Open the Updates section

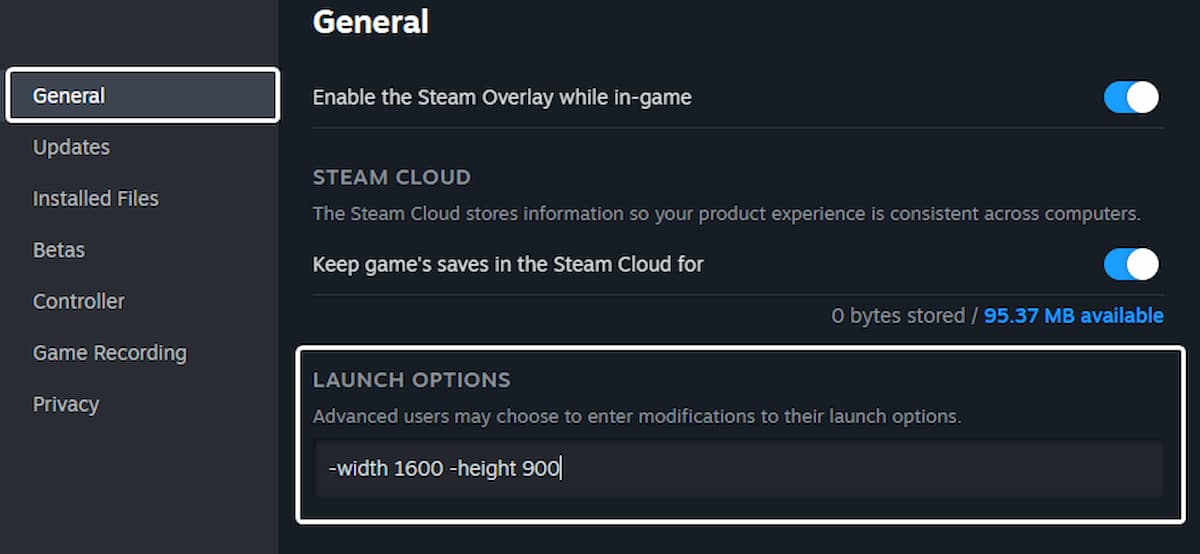click(71, 147)
